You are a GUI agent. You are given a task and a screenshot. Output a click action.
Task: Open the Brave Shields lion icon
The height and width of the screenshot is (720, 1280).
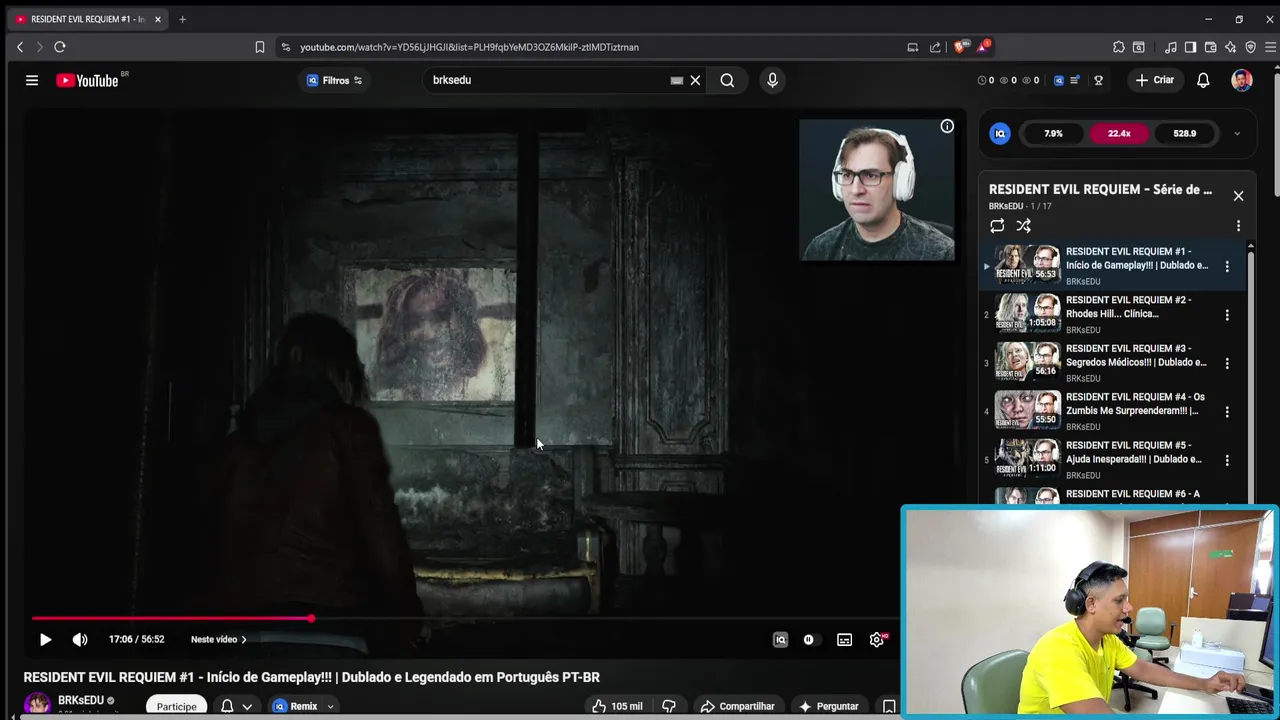coord(960,47)
